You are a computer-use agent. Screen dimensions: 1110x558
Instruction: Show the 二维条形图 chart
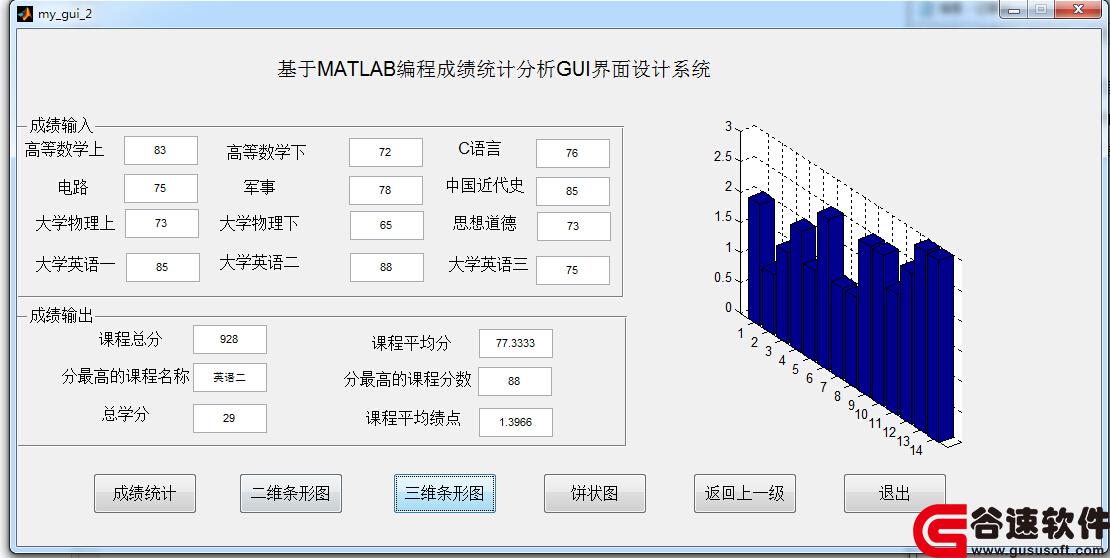pos(290,494)
